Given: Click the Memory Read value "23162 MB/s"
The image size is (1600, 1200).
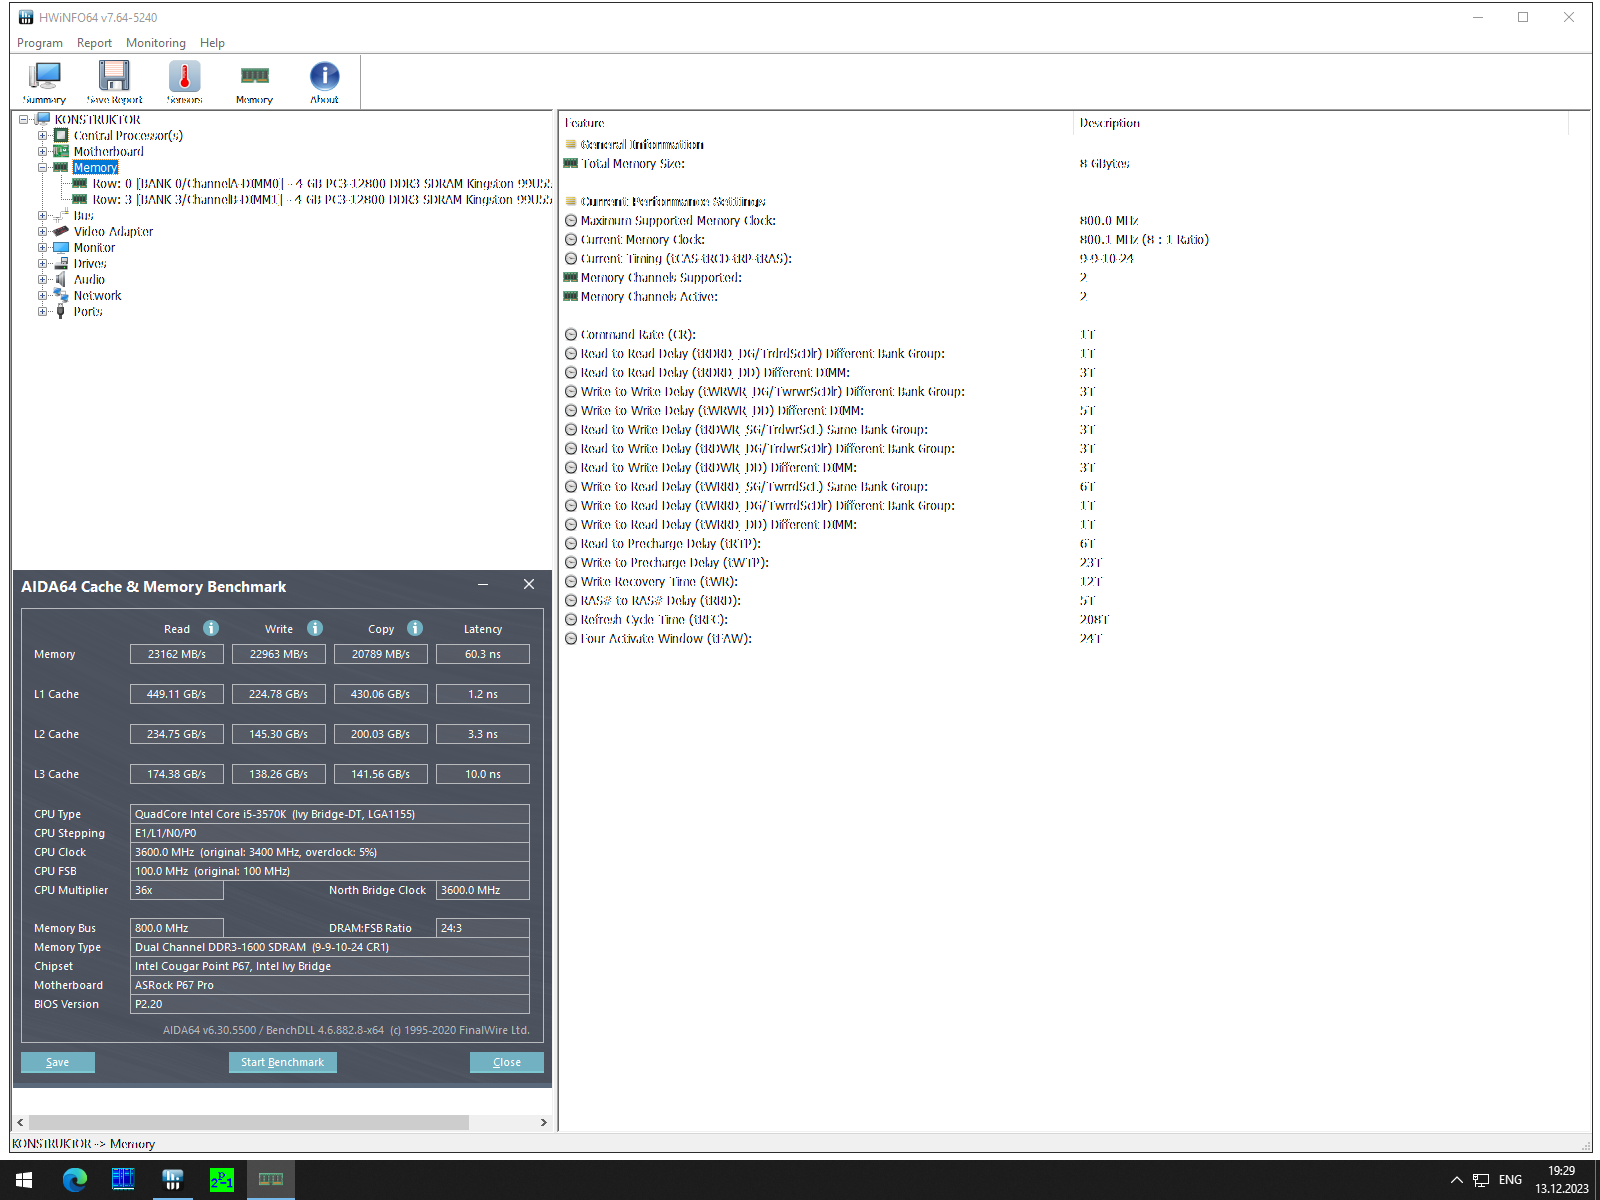Looking at the screenshot, I should (x=177, y=654).
